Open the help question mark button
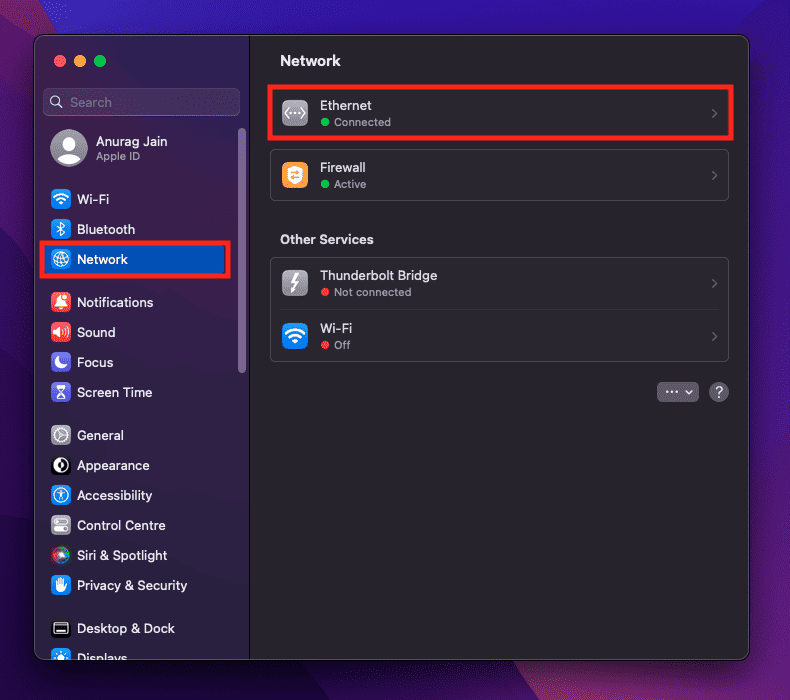790x700 pixels. [x=718, y=392]
